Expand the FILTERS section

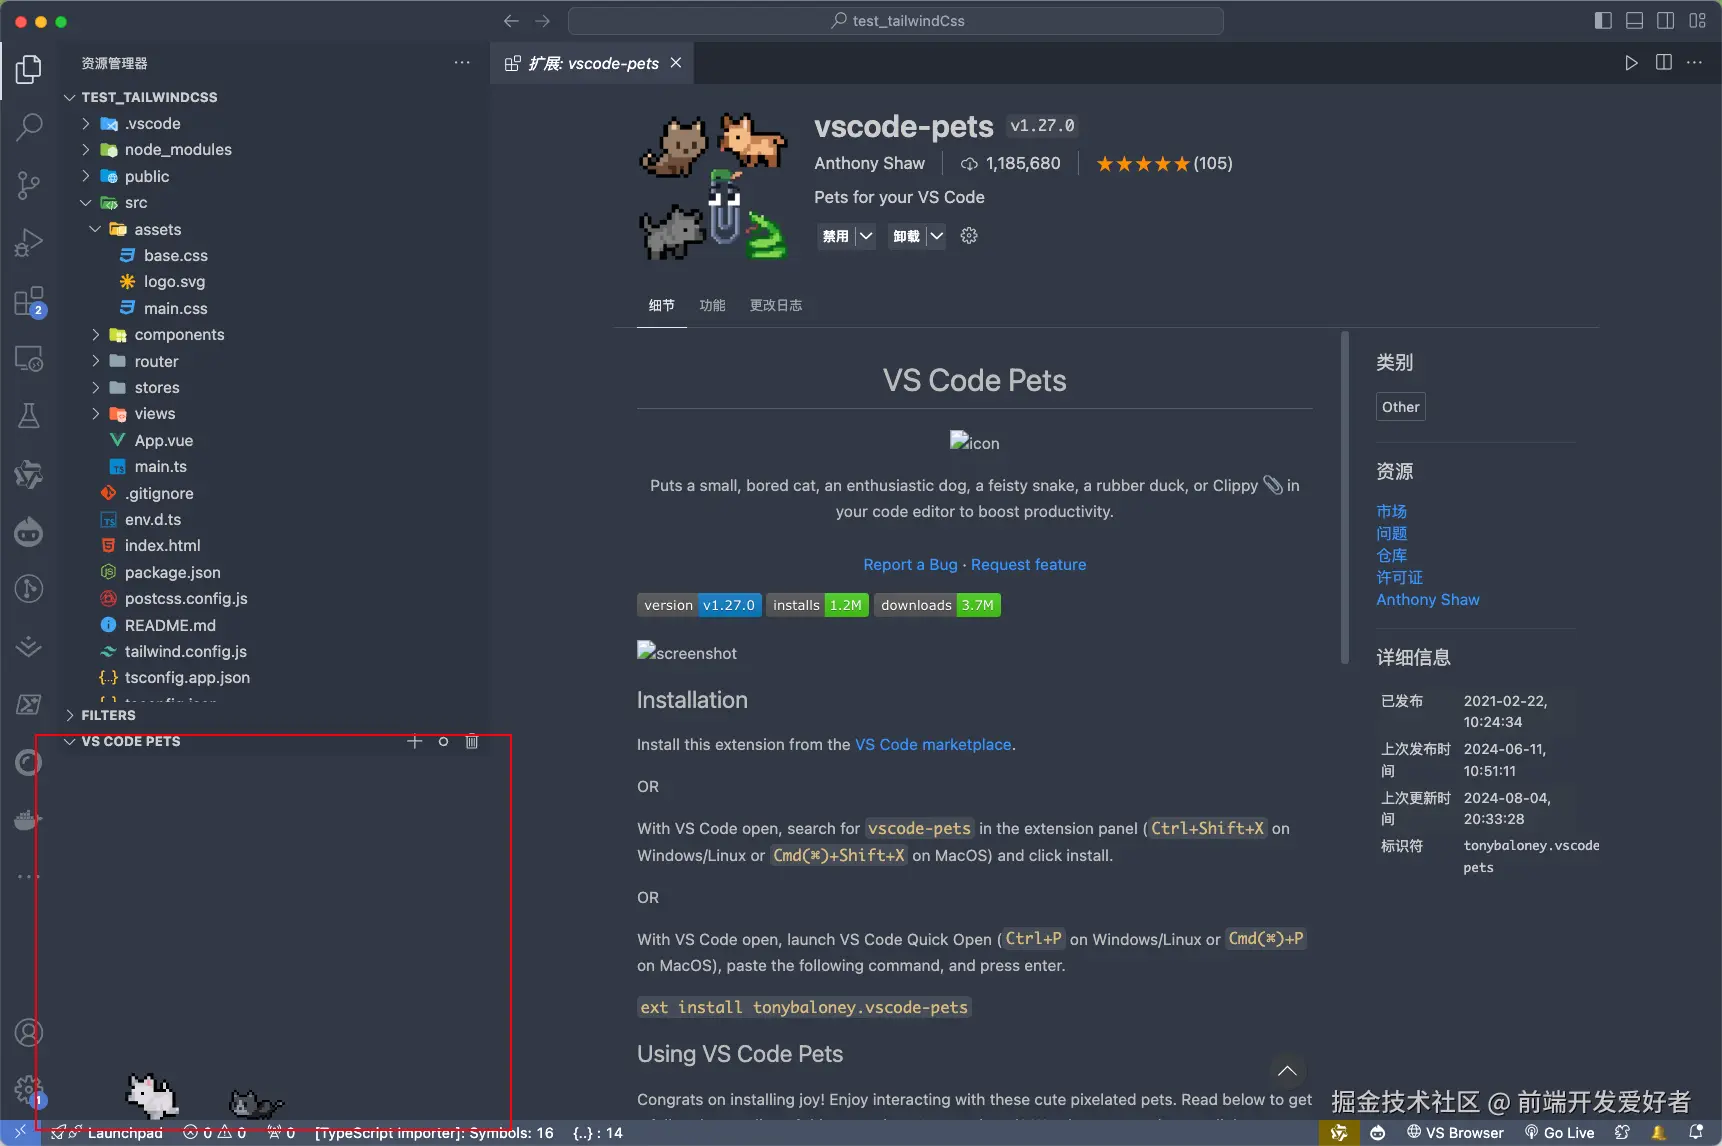109,715
